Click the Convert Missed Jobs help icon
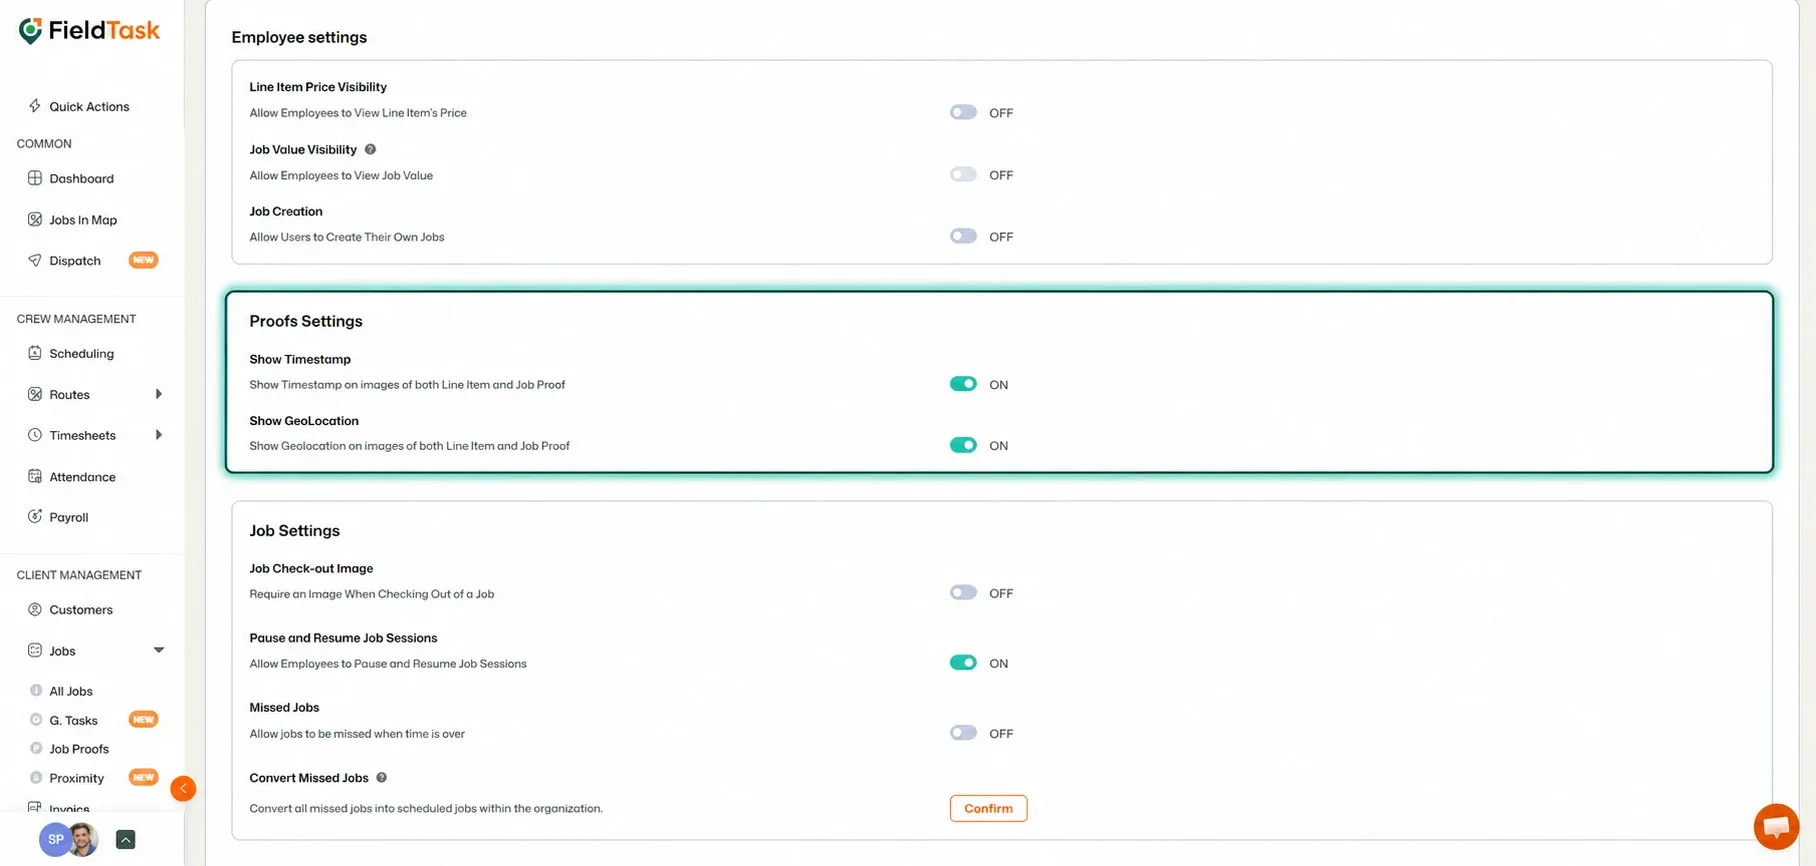The image size is (1816, 866). [381, 777]
